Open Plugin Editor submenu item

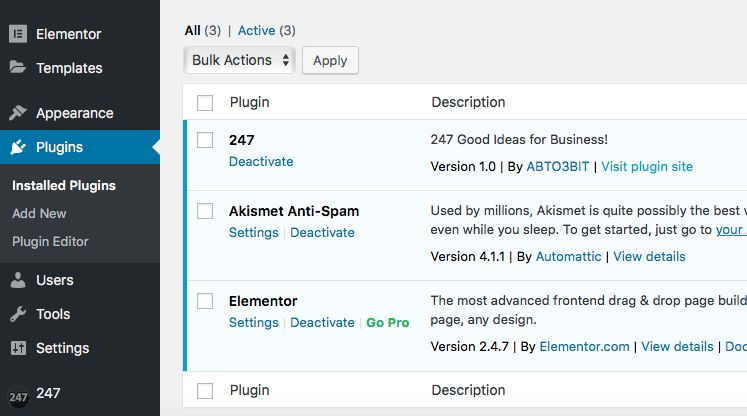click(50, 241)
